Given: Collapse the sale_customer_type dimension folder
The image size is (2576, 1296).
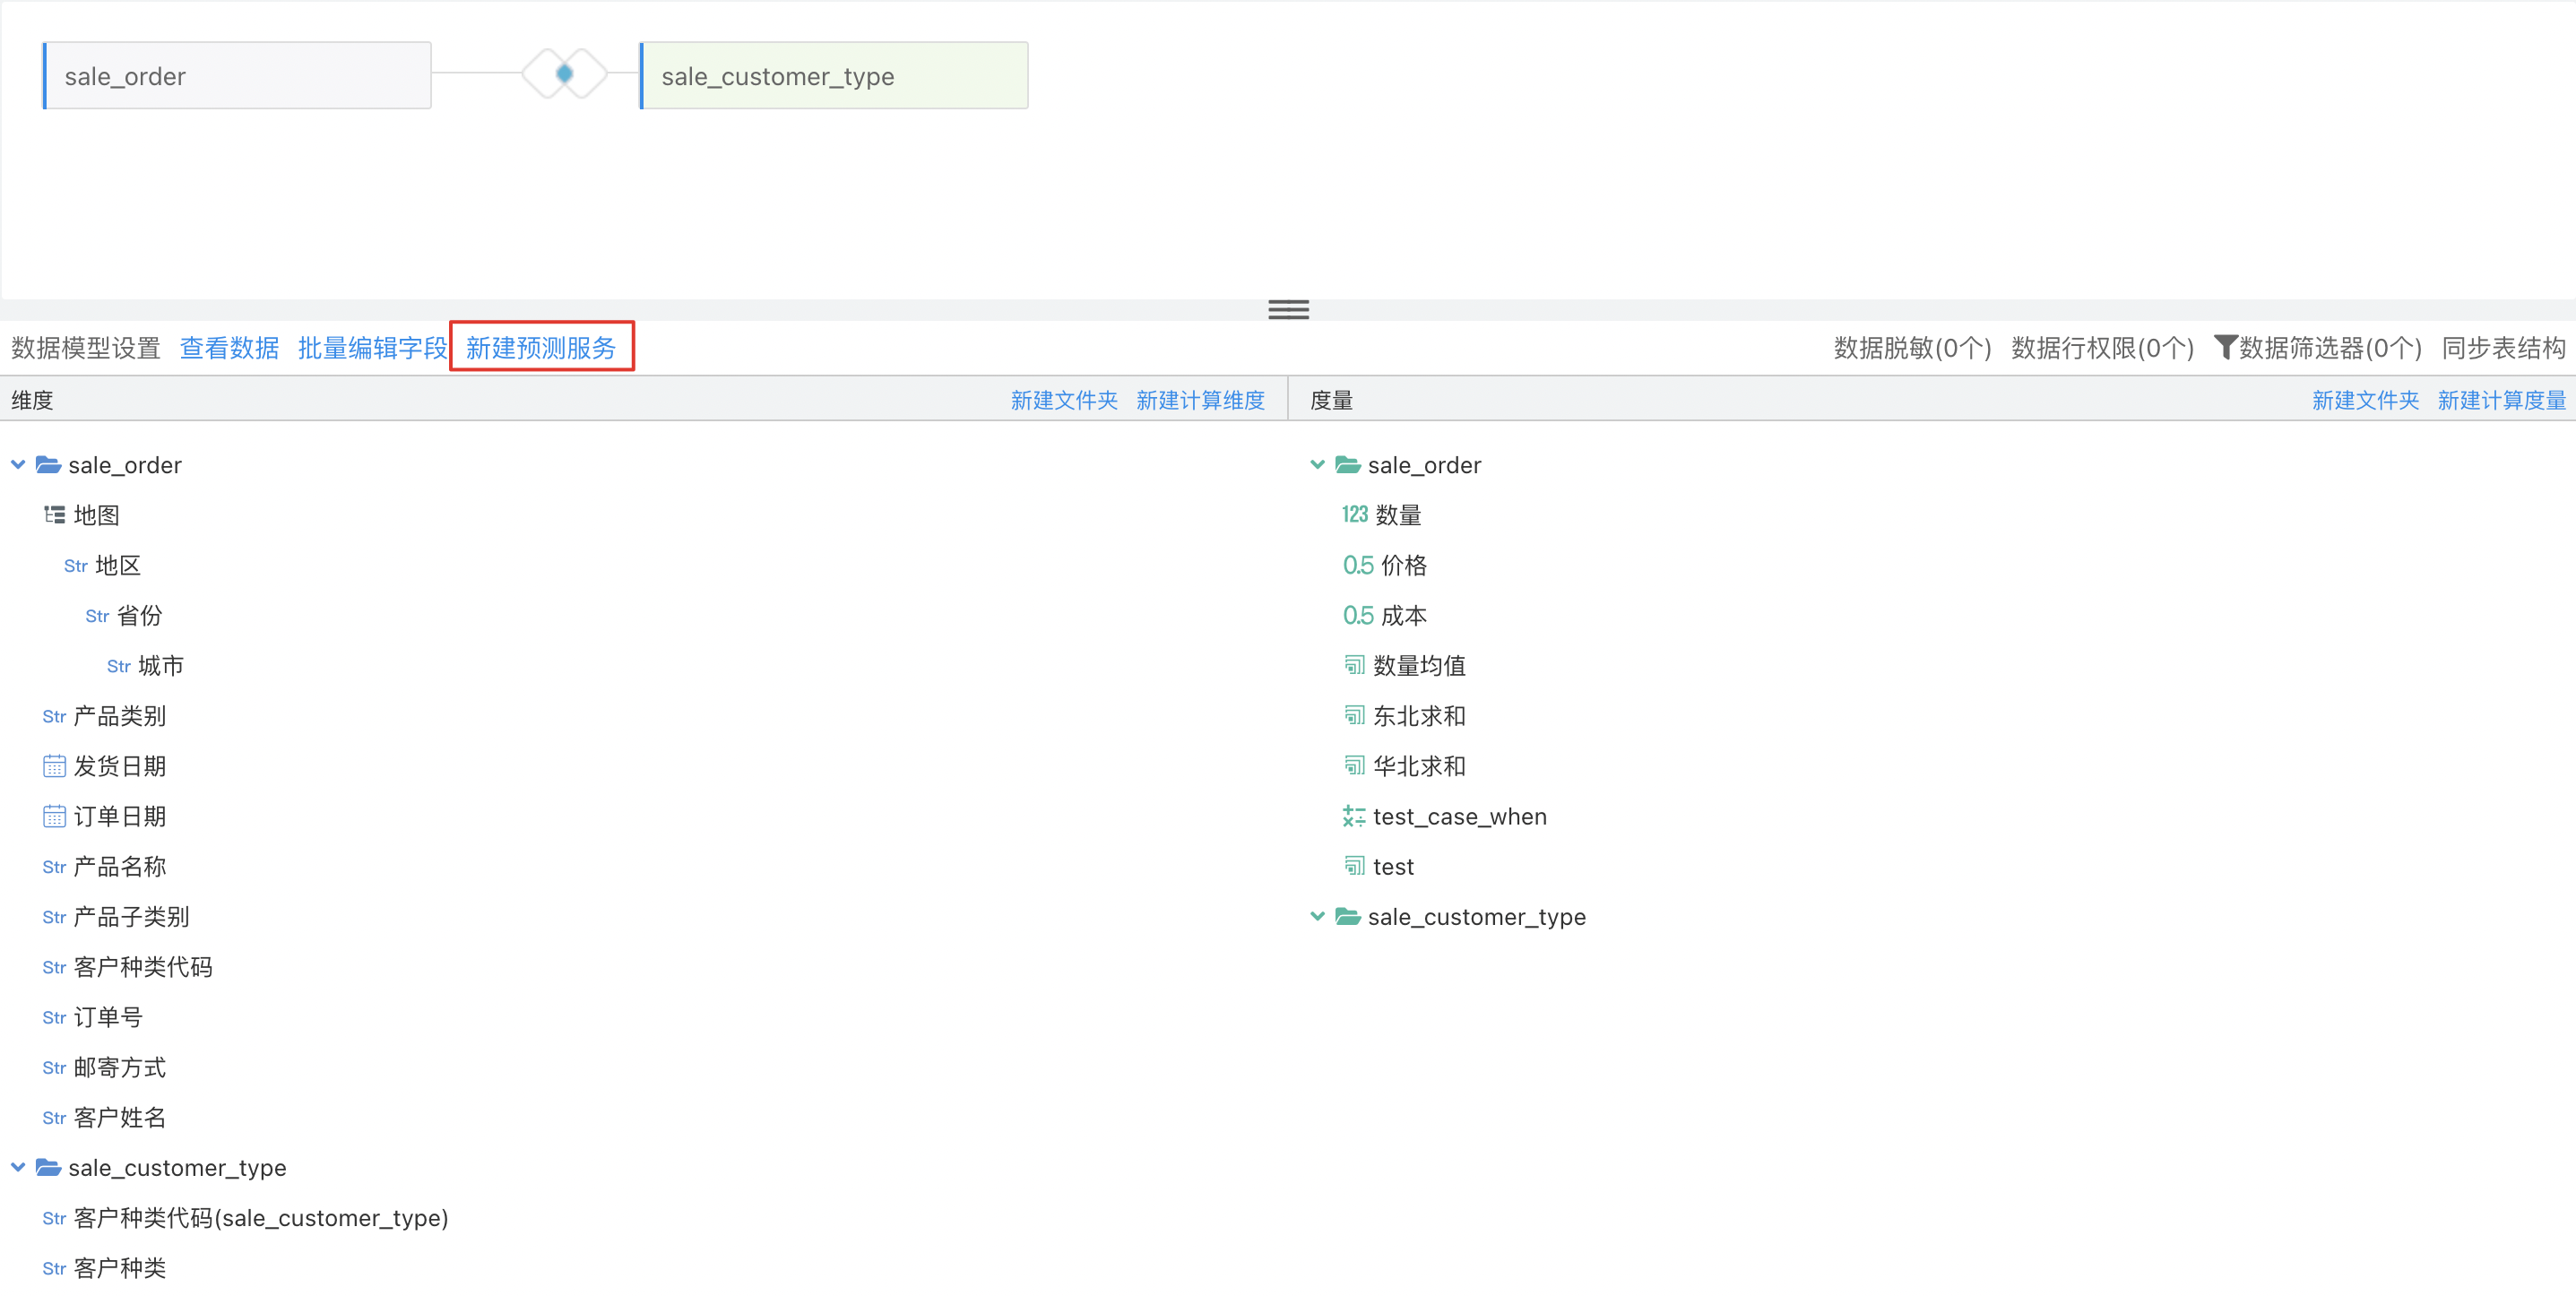Looking at the screenshot, I should [18, 1167].
